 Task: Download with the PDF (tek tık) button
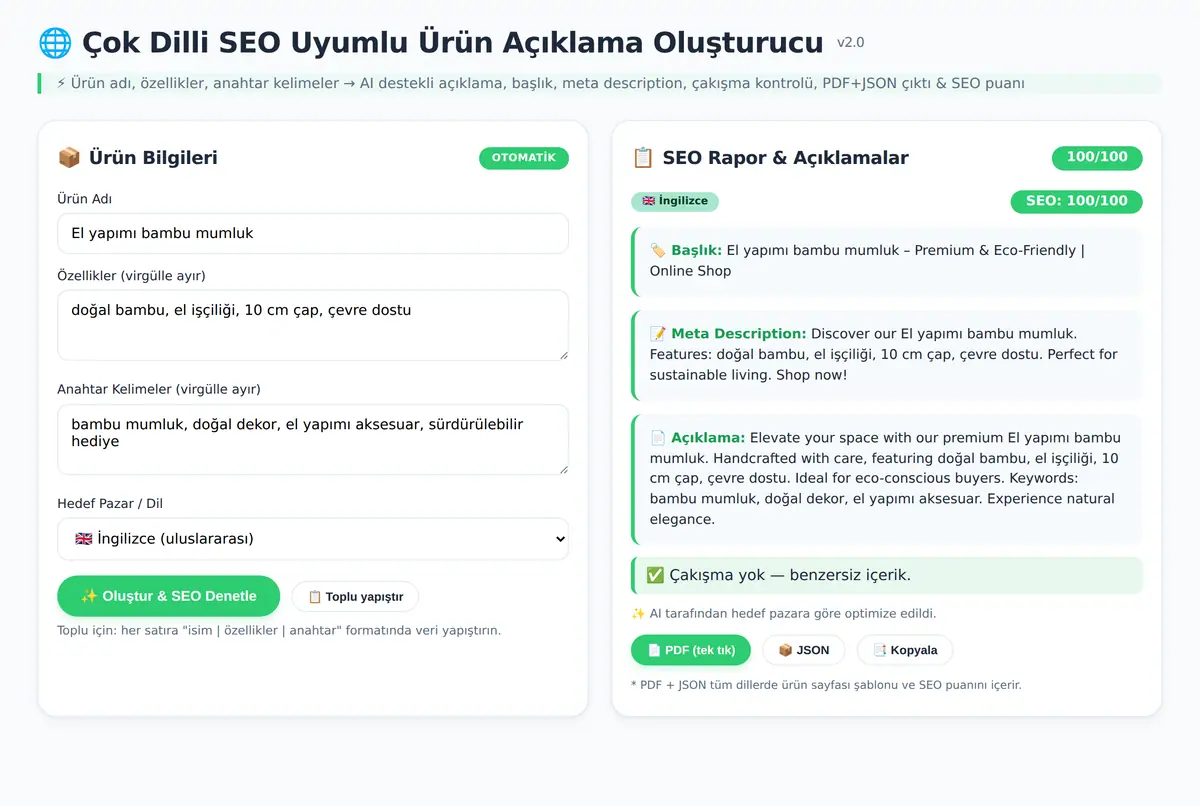tap(691, 650)
